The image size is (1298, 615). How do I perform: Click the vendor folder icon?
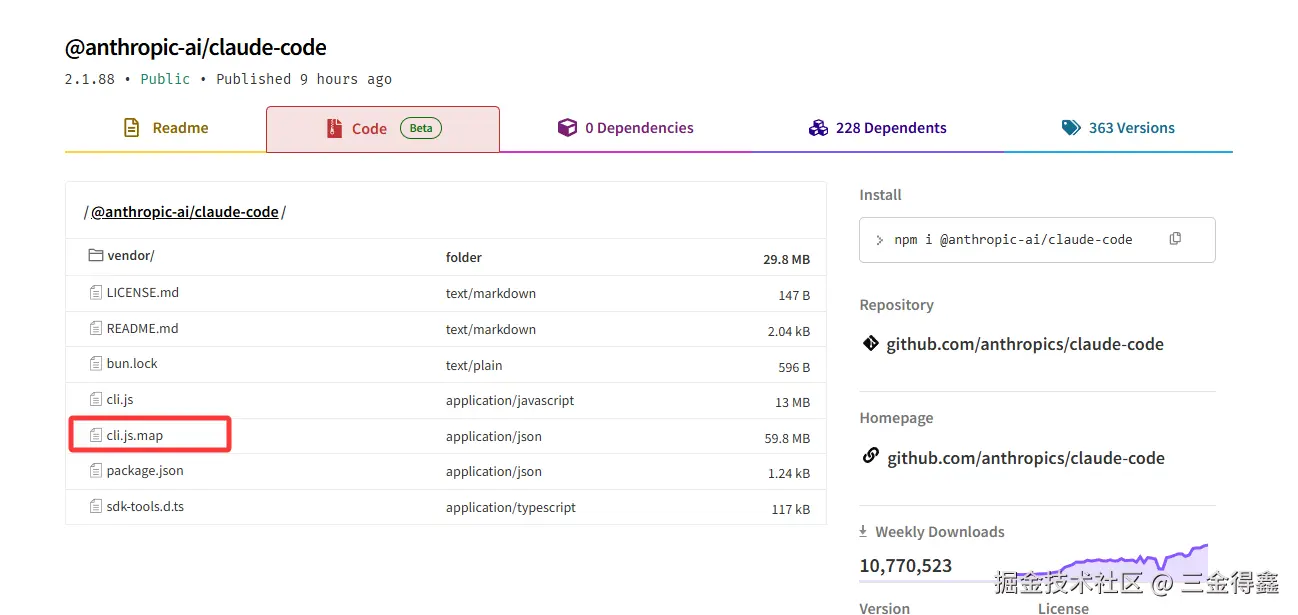pos(96,255)
